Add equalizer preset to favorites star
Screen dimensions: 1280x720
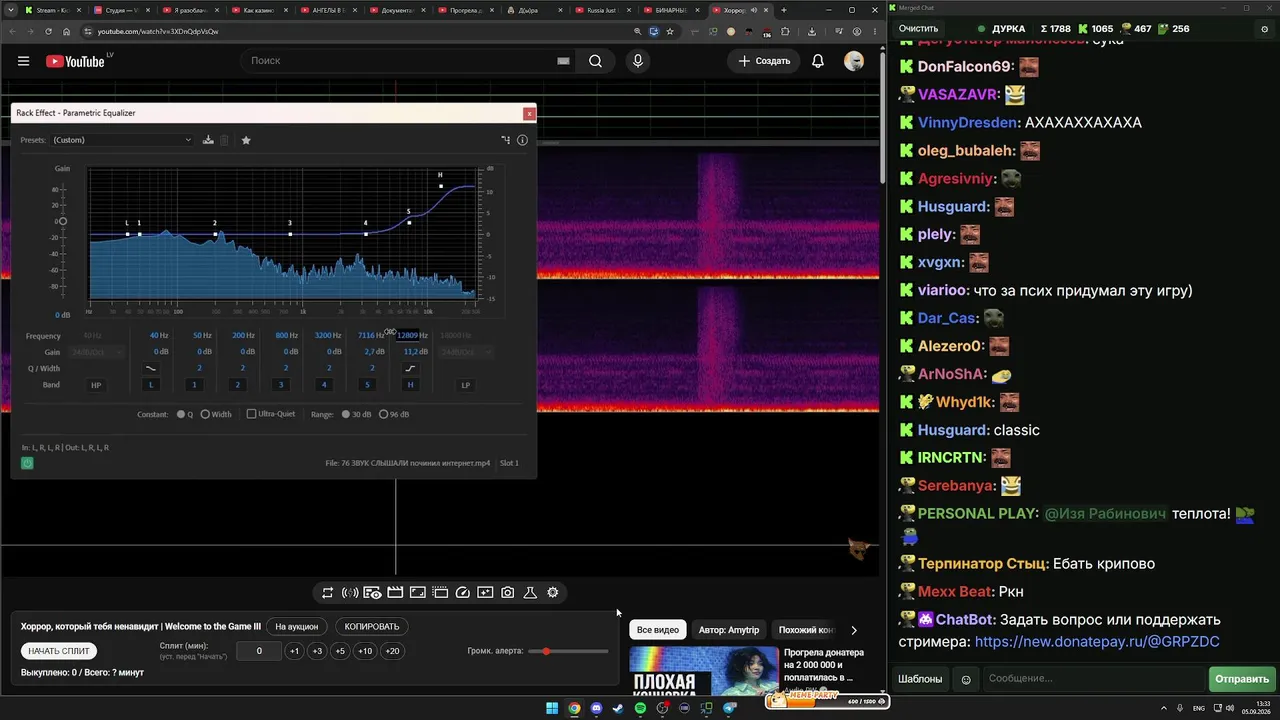coord(246,140)
